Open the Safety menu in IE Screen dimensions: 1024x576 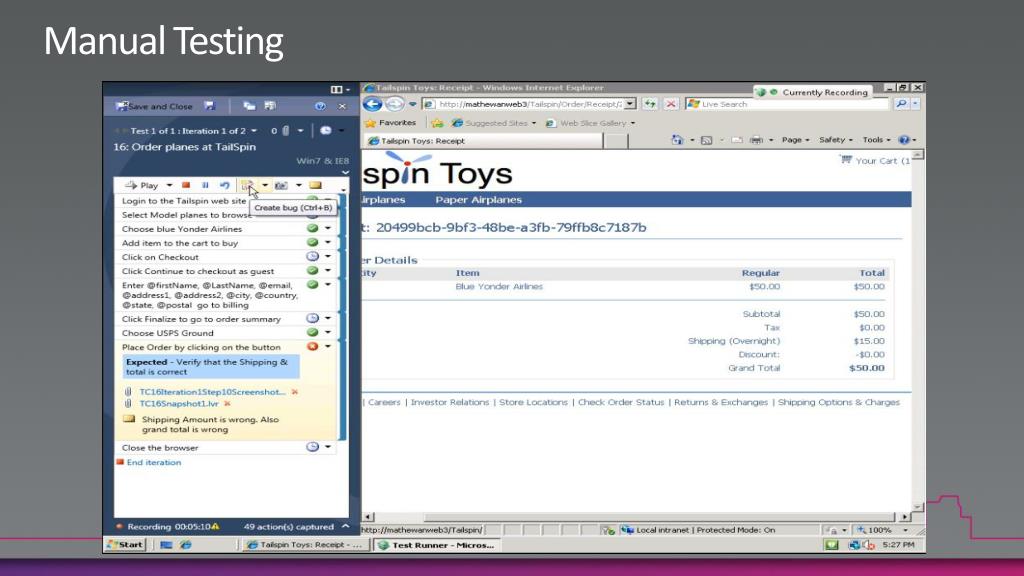click(836, 140)
